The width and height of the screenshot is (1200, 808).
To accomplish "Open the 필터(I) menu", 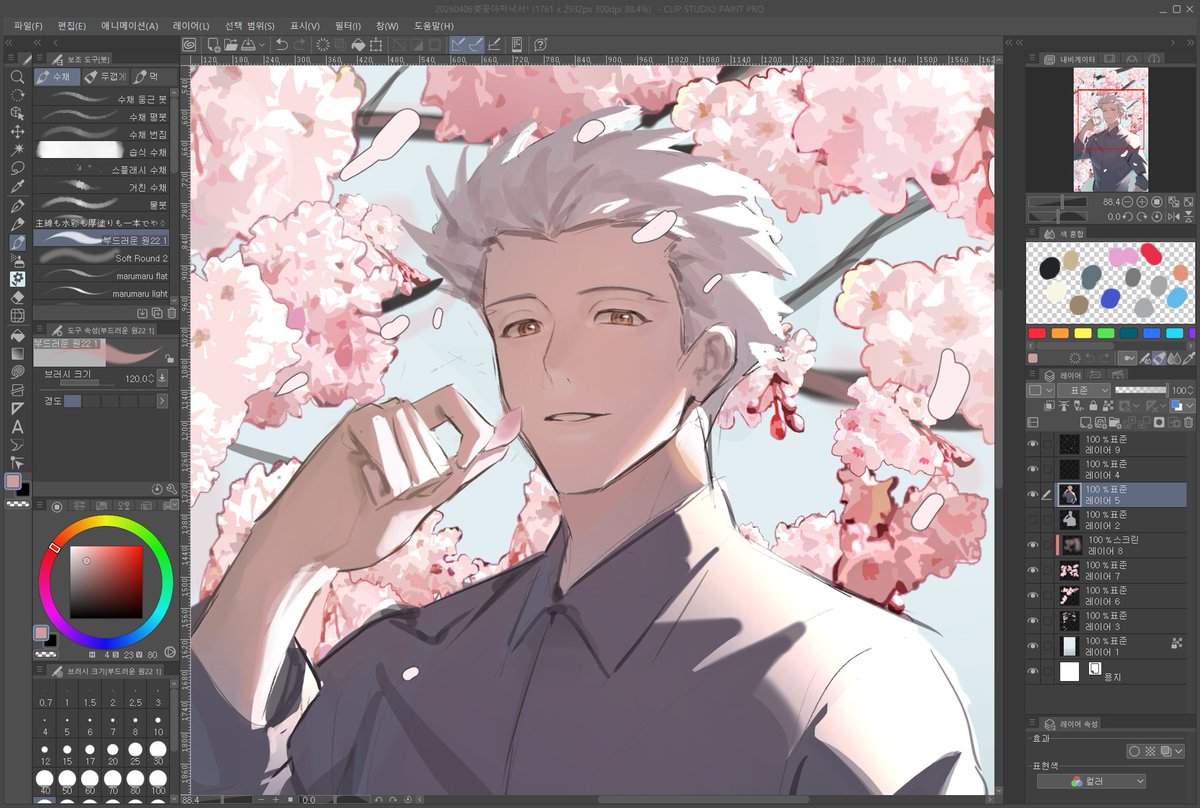I will 348,25.
